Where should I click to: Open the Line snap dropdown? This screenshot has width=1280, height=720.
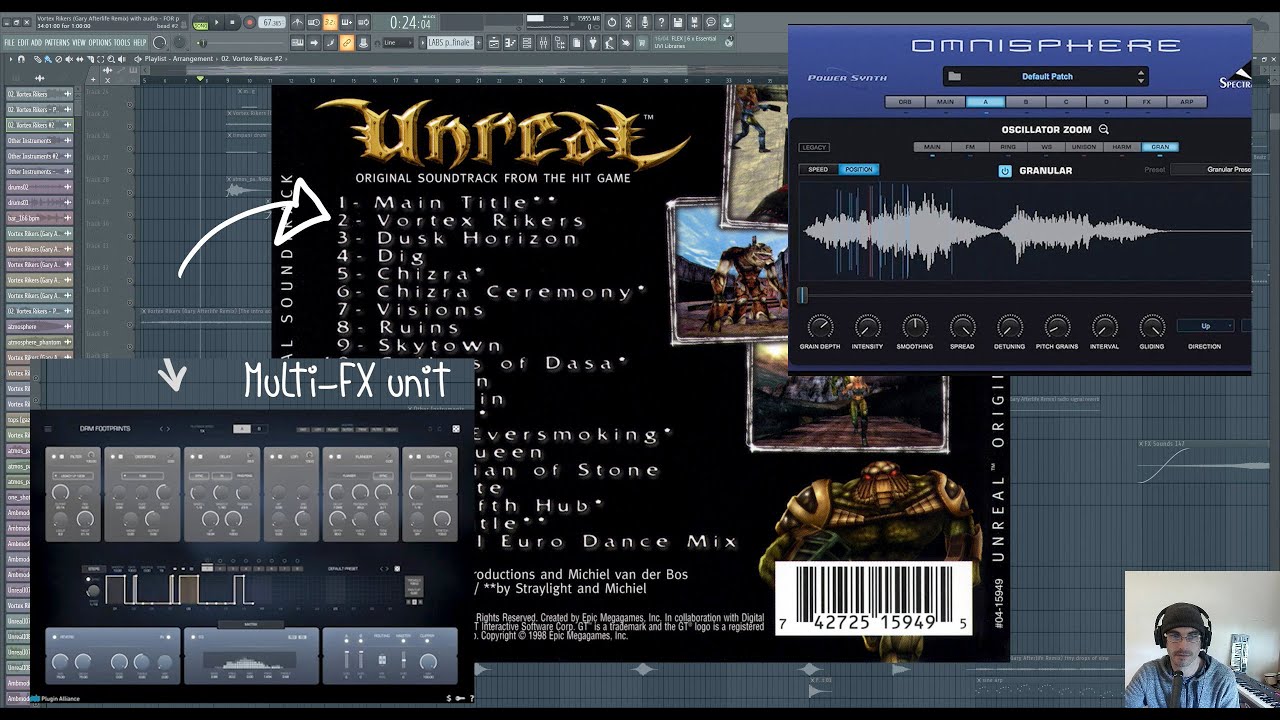398,43
